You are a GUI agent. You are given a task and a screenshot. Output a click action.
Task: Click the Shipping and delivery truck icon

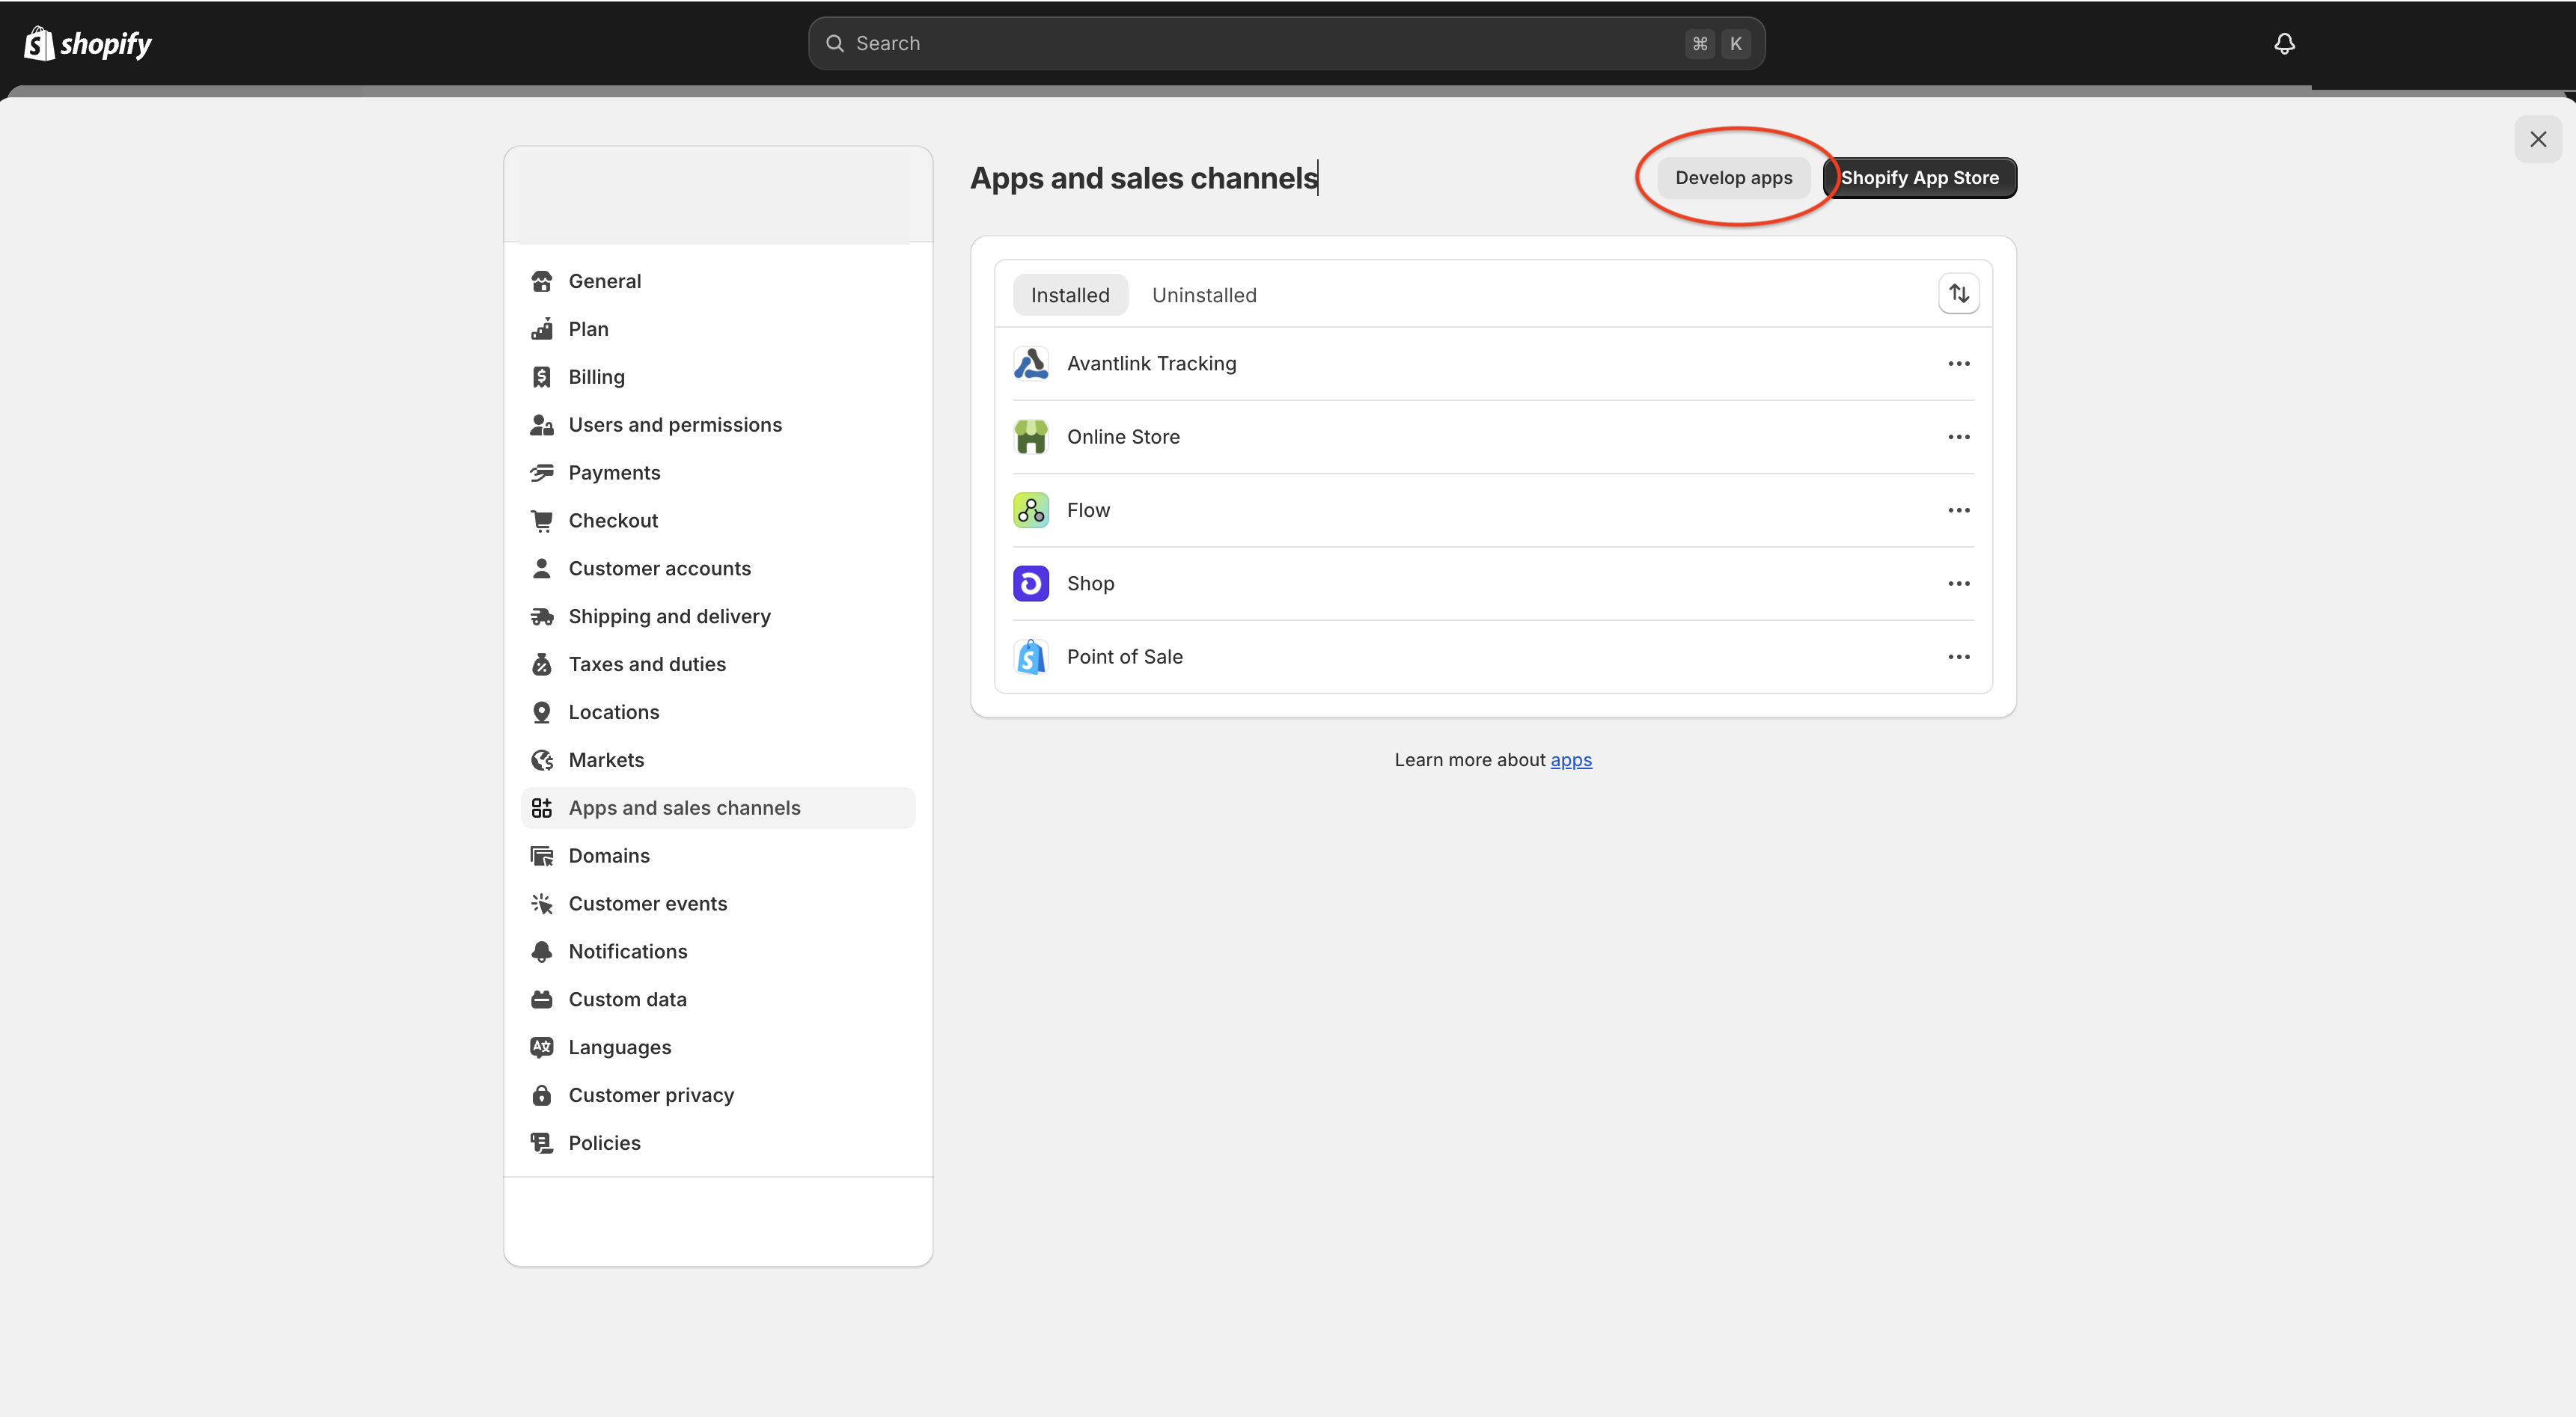(x=542, y=617)
